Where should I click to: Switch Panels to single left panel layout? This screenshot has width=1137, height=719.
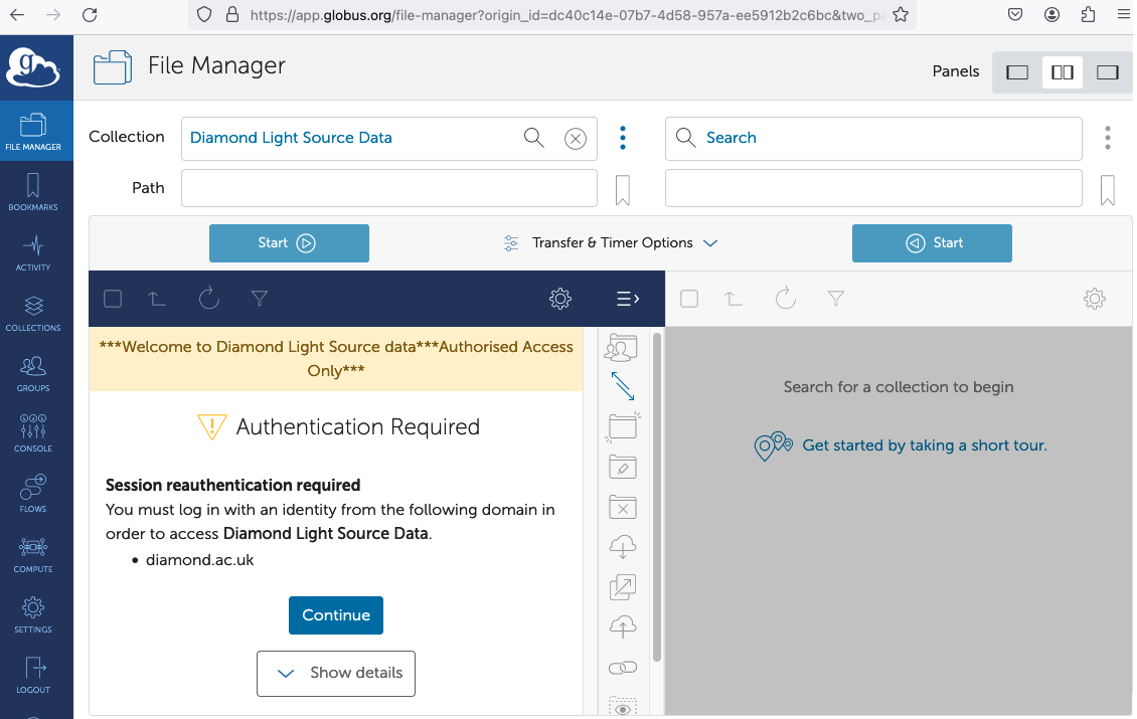pos(1017,72)
